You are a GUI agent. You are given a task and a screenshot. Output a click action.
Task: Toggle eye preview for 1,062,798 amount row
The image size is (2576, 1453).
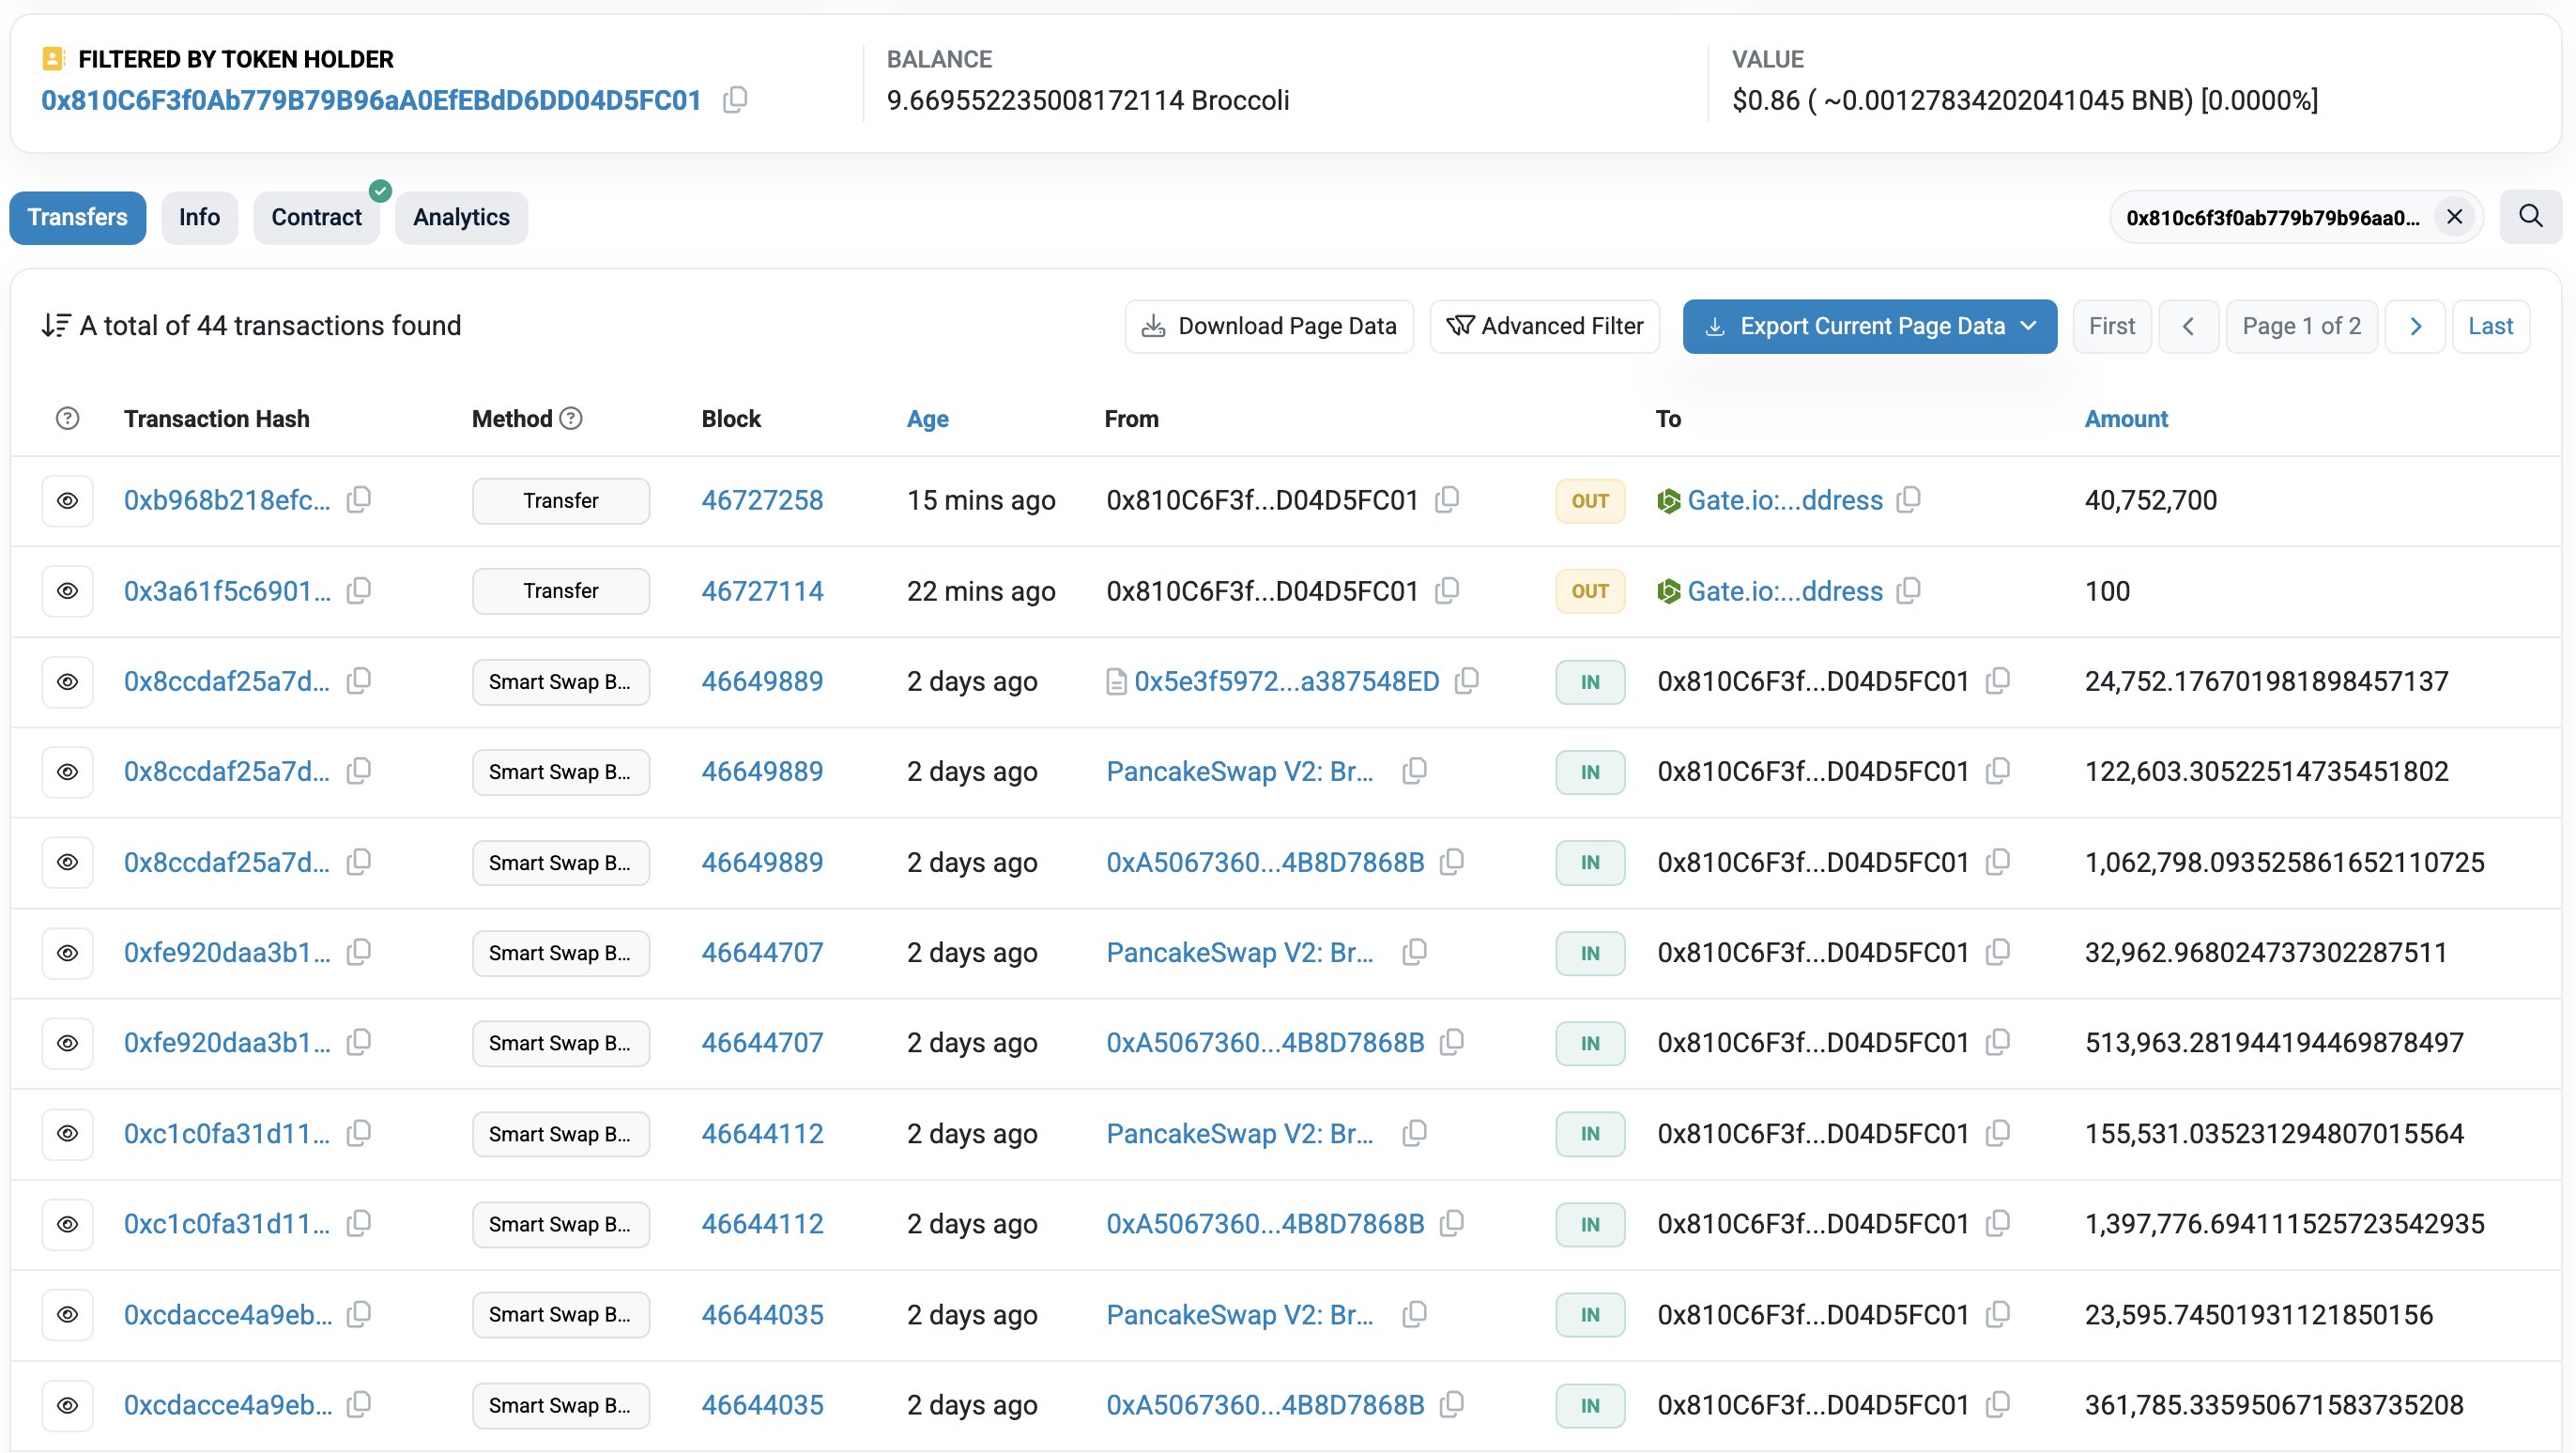(x=67, y=862)
